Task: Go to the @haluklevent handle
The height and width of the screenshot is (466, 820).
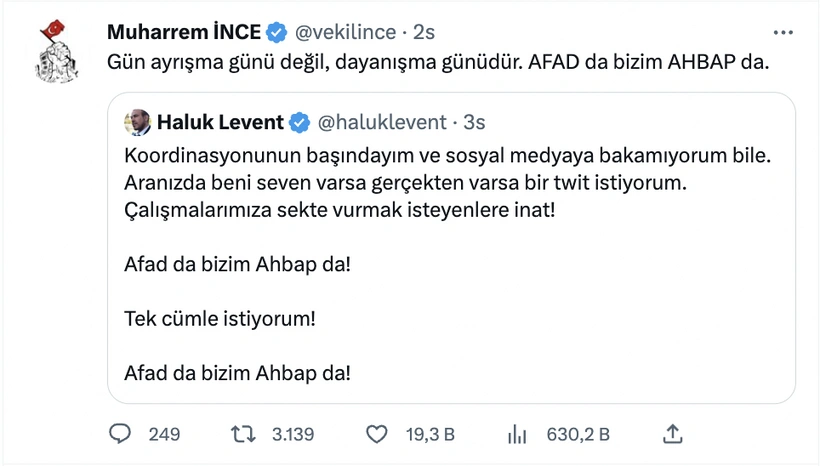Action: pos(381,123)
